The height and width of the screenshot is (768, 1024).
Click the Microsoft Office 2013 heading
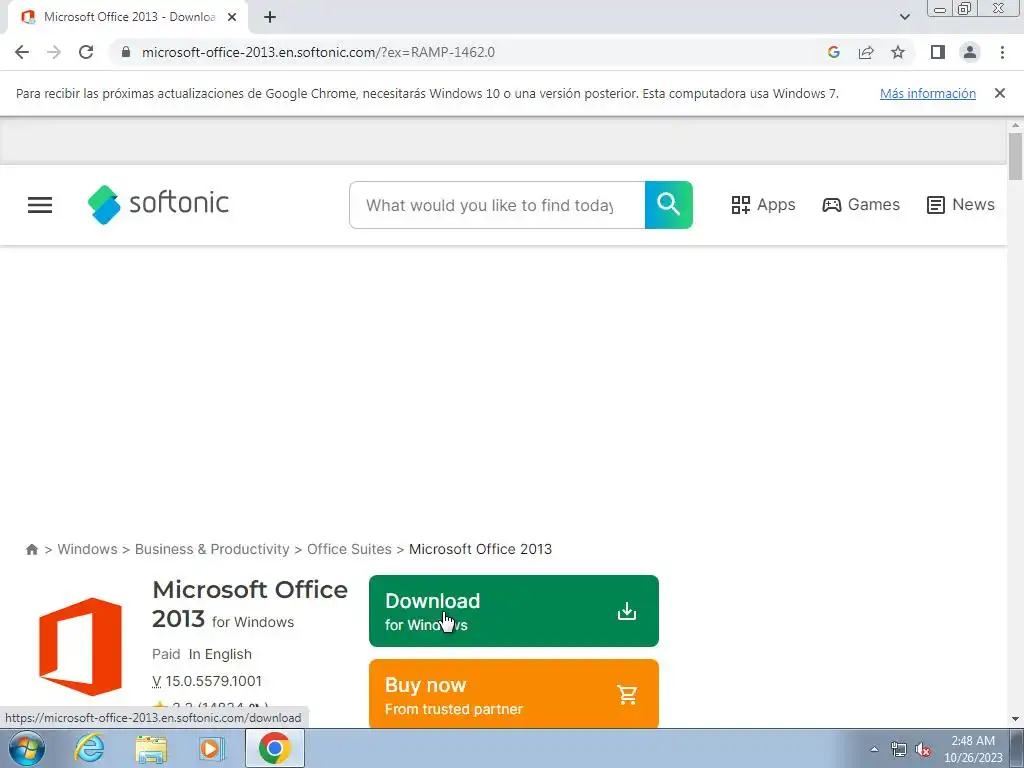[x=250, y=604]
